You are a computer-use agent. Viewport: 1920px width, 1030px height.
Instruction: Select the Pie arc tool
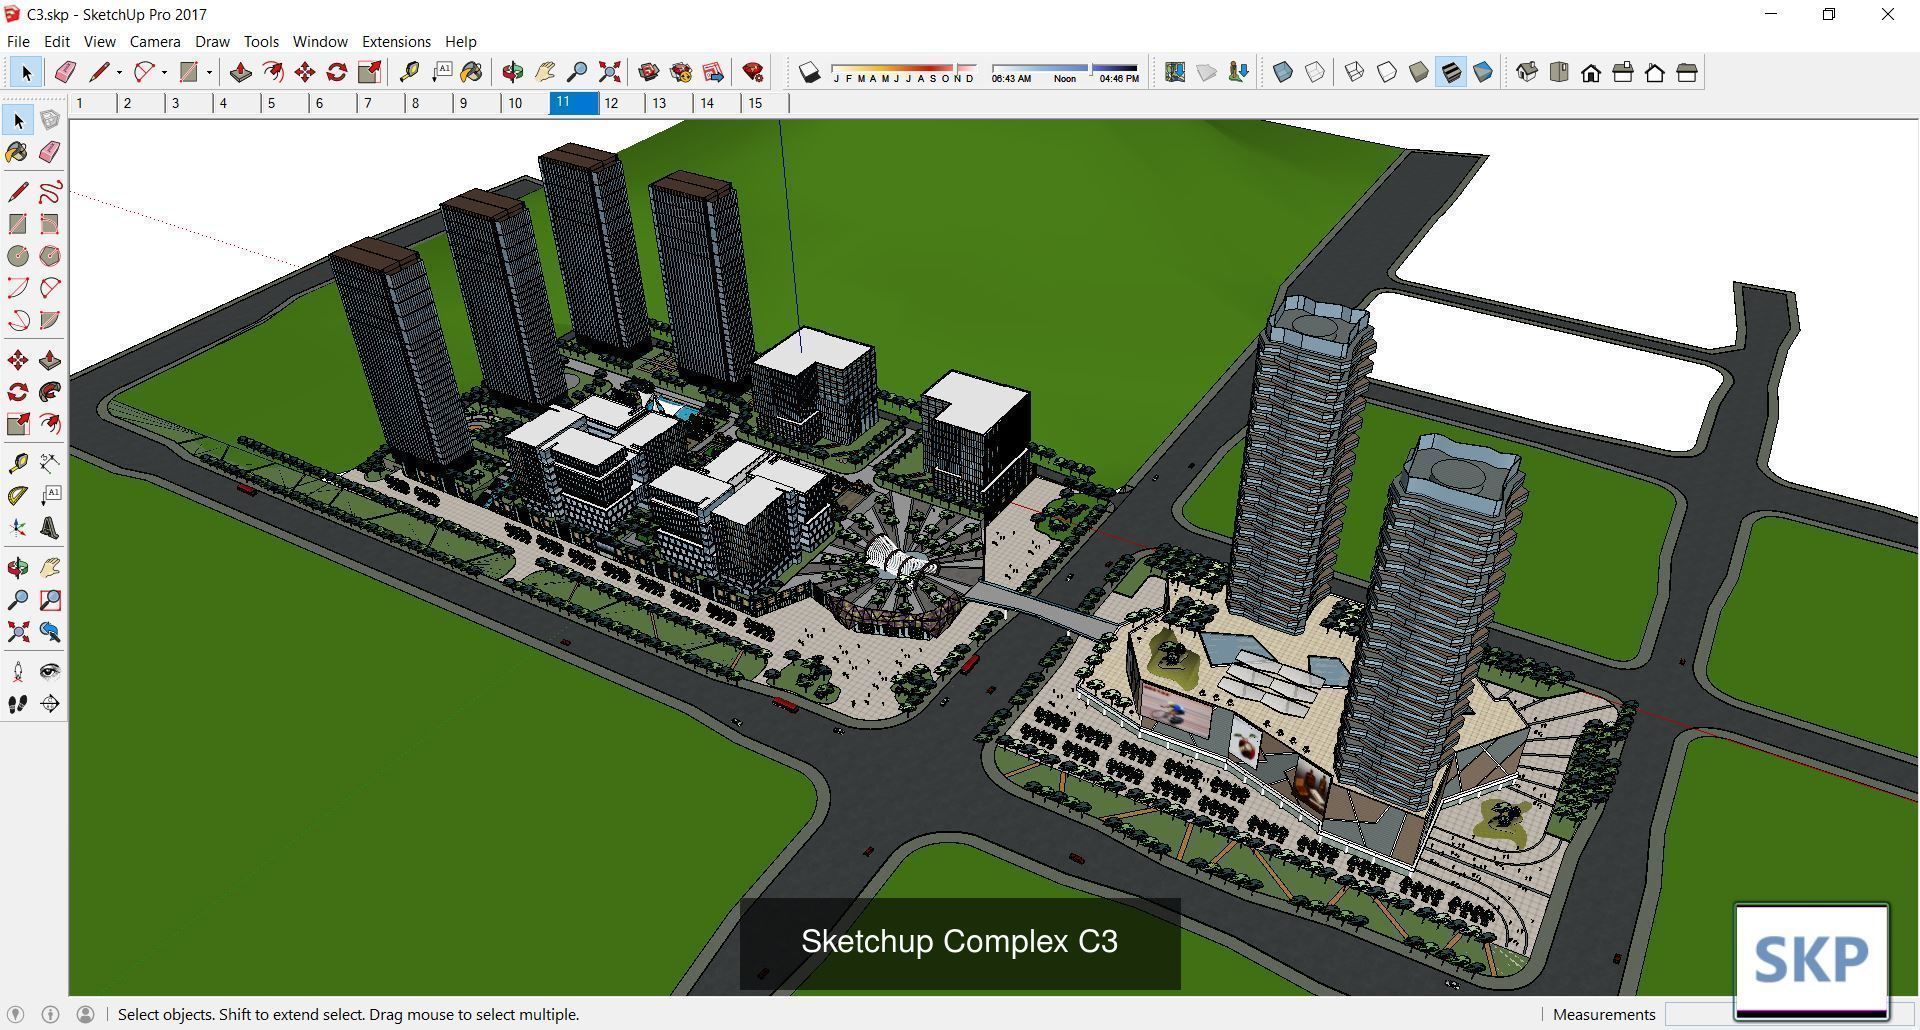(50, 320)
